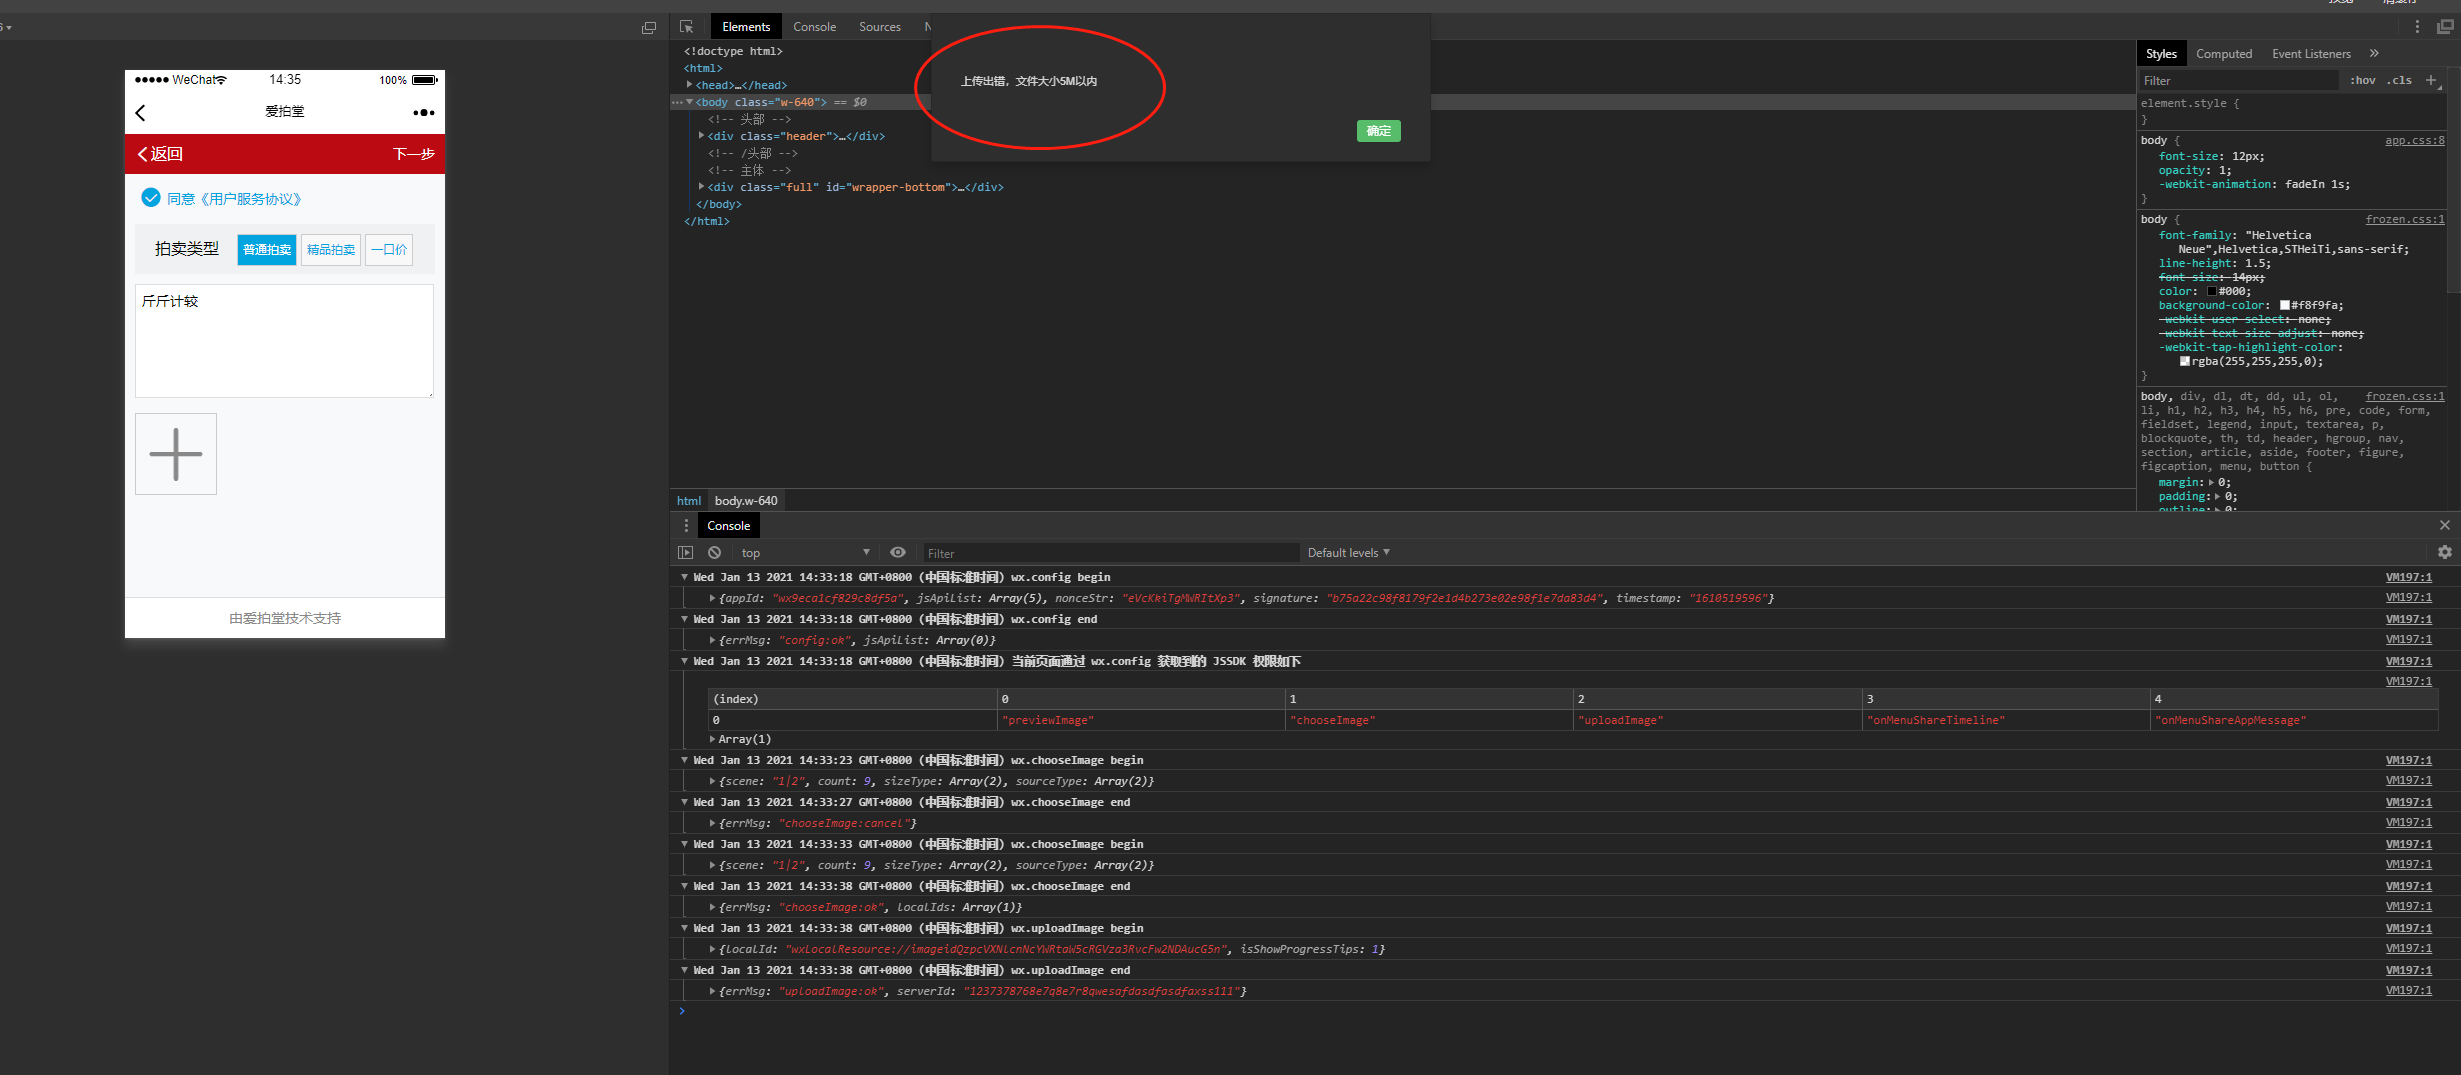Expand the chooseImage:cancel errMsg object
This screenshot has width=2461, height=1075.
tap(712, 823)
